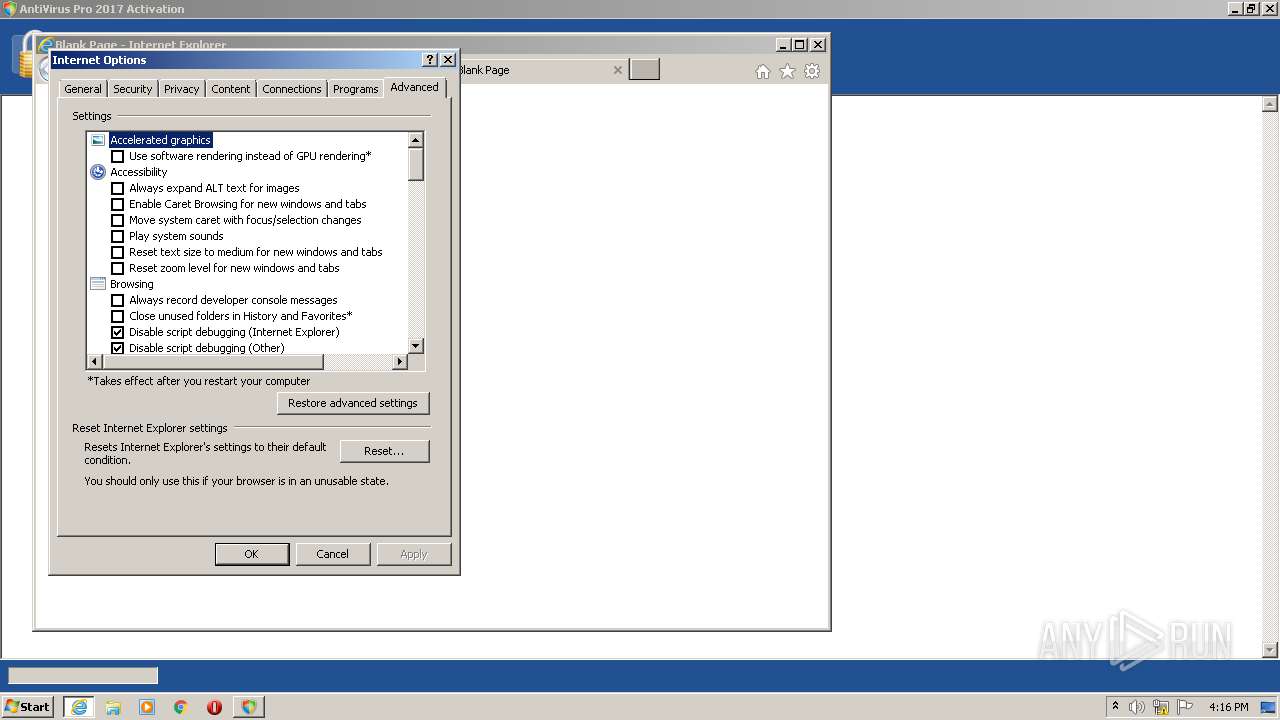Uncheck Disable script debugging (Other)
Screen dimensions: 1280x720
117,348
